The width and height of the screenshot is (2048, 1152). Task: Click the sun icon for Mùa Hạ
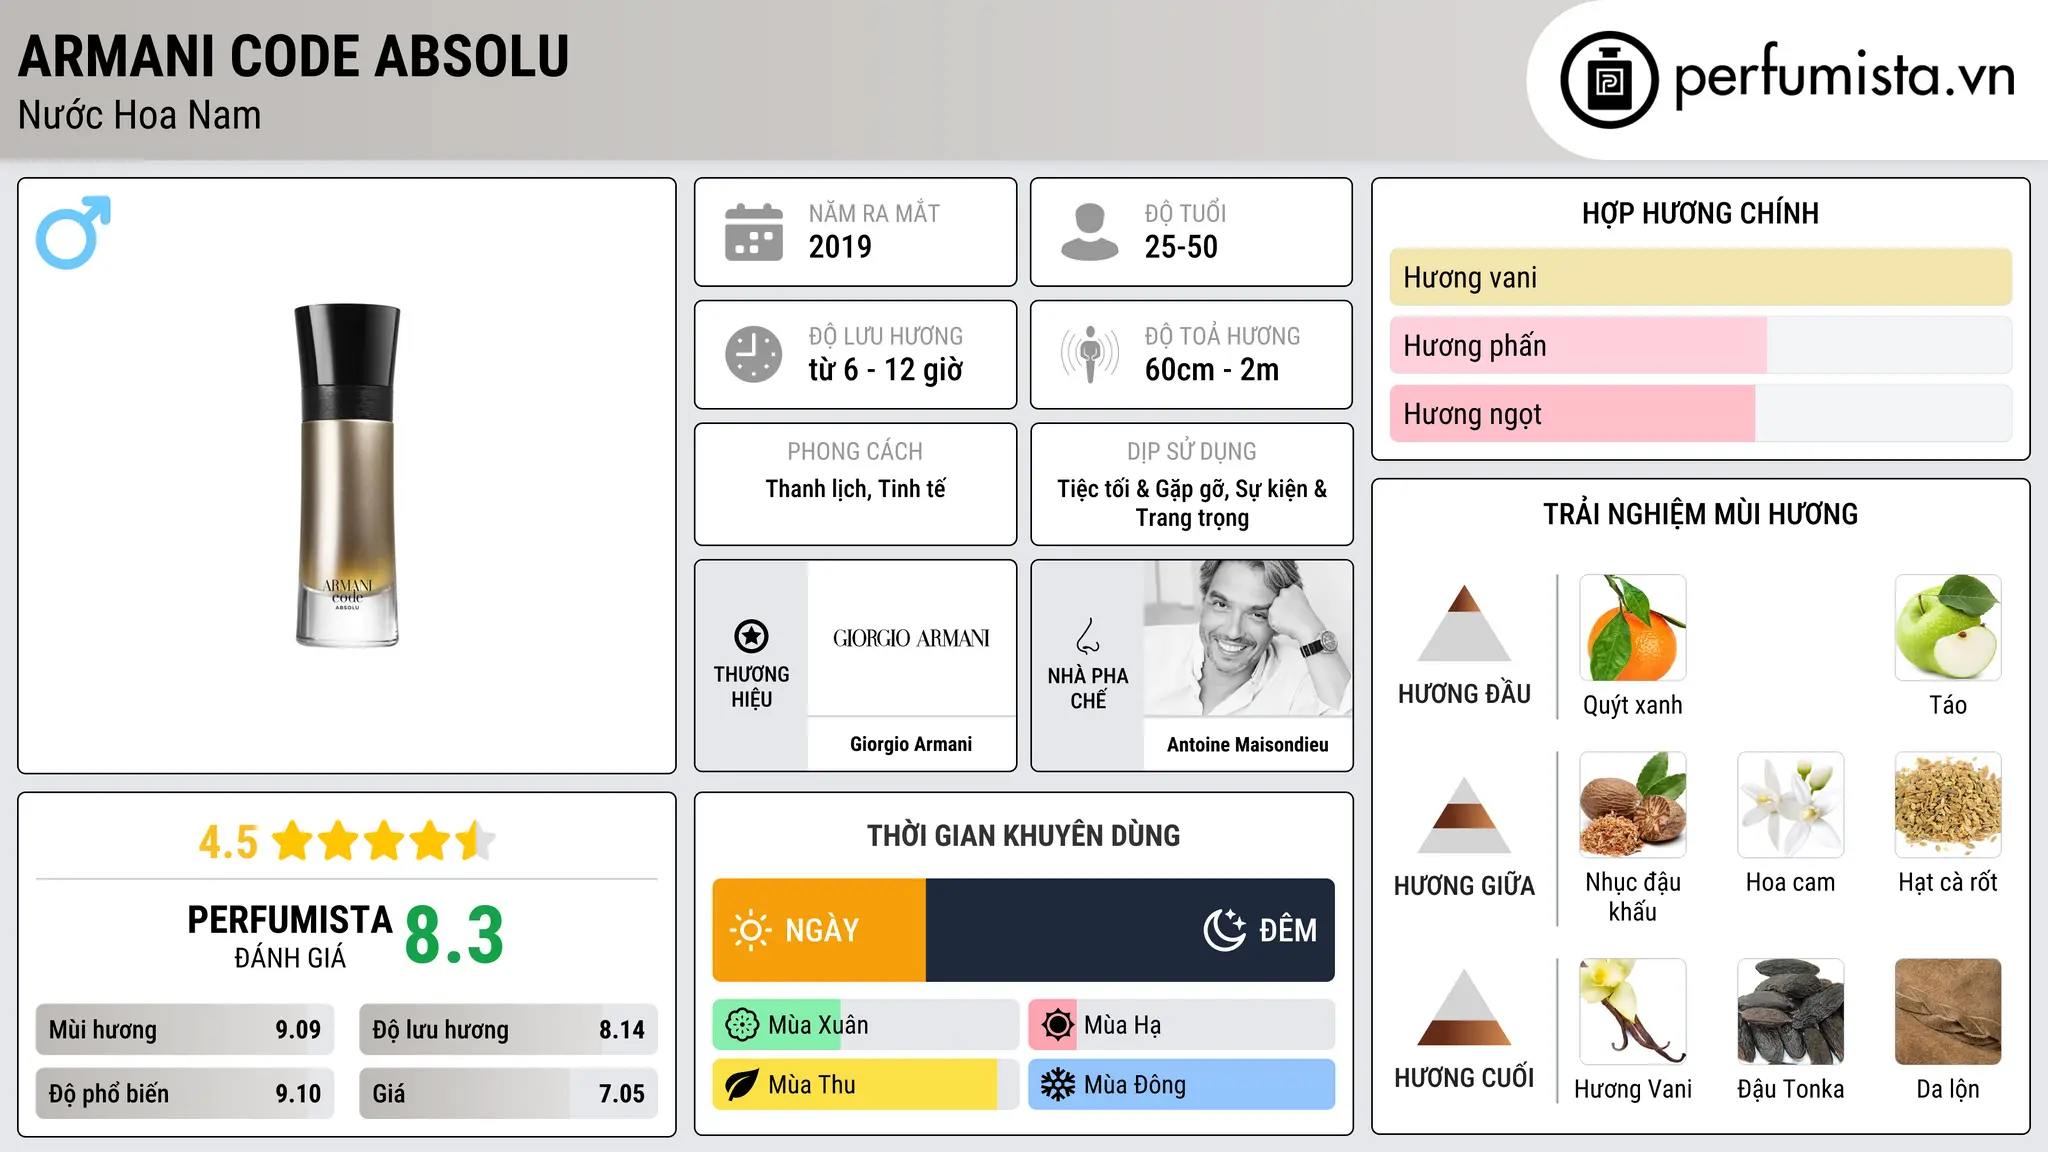pos(1057,1025)
